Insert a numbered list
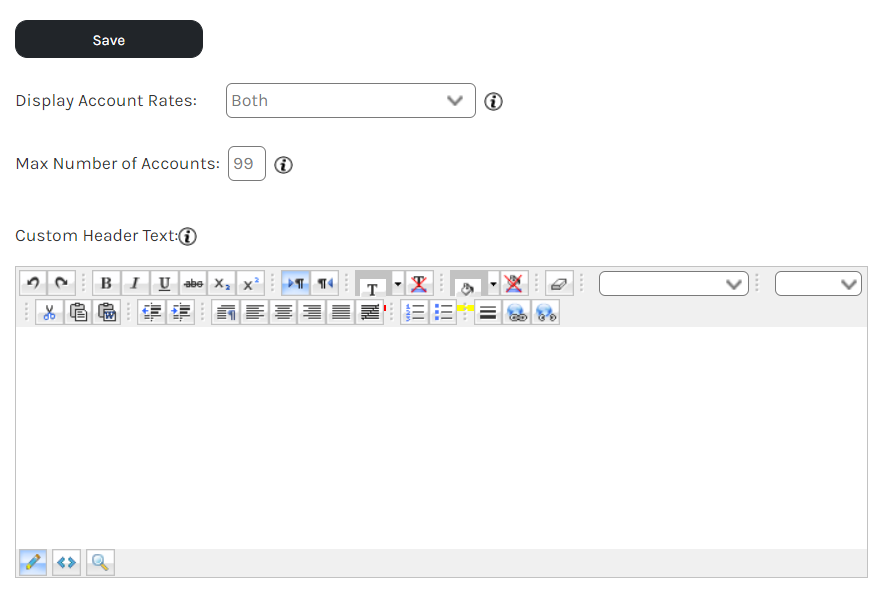882x591 pixels. [415, 312]
